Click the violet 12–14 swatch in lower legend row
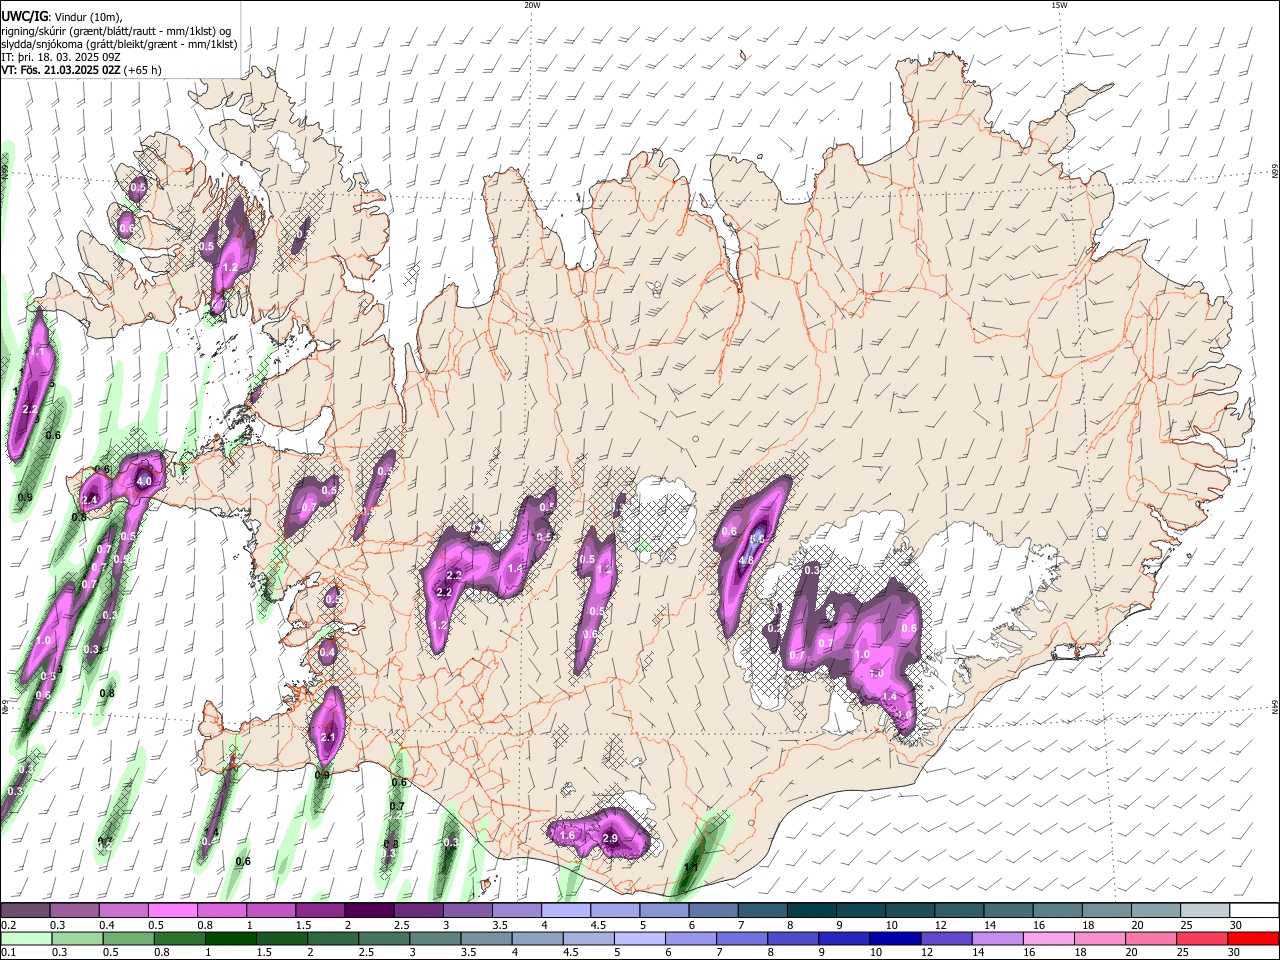The height and width of the screenshot is (960, 1280). pyautogui.click(x=949, y=938)
